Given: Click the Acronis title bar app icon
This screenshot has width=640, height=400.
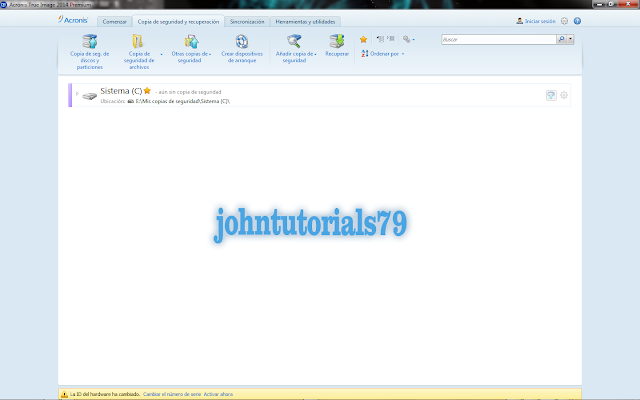Looking at the screenshot, I should click(4, 4).
